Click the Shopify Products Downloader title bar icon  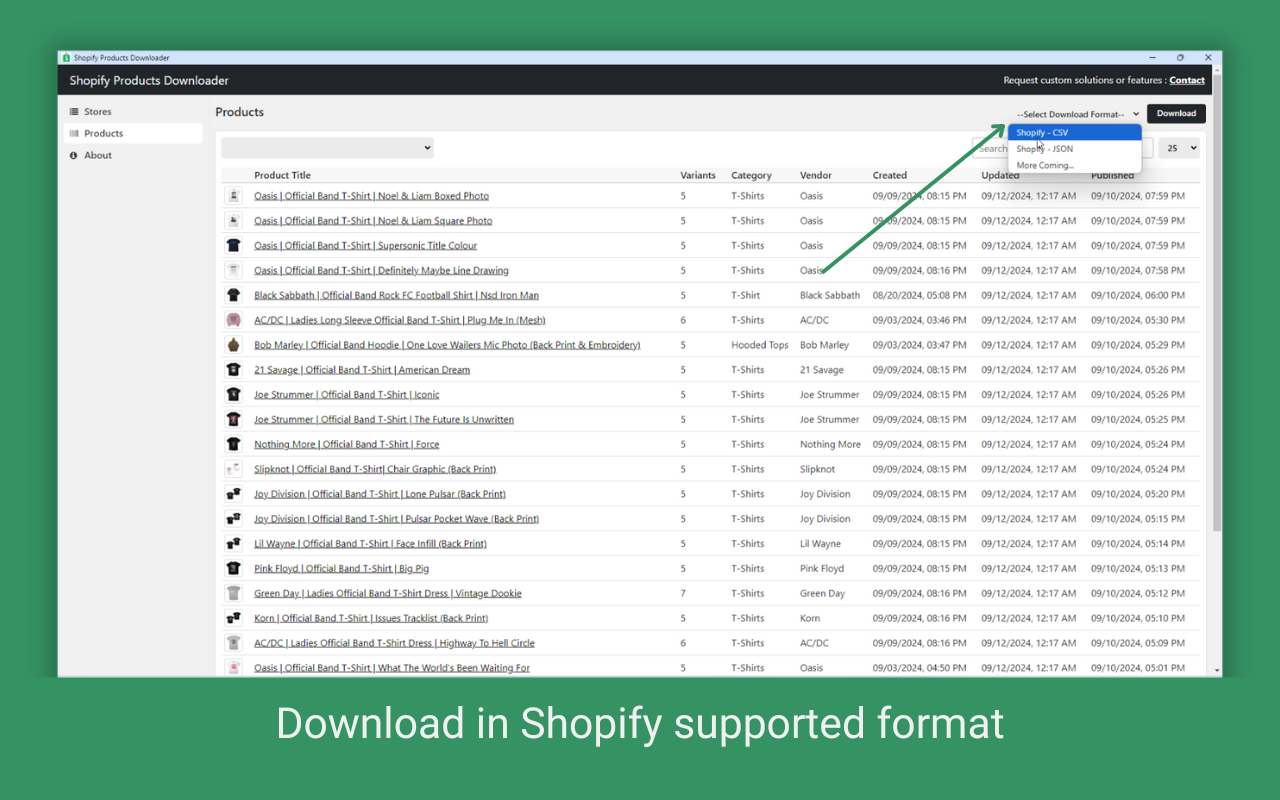(x=66, y=58)
